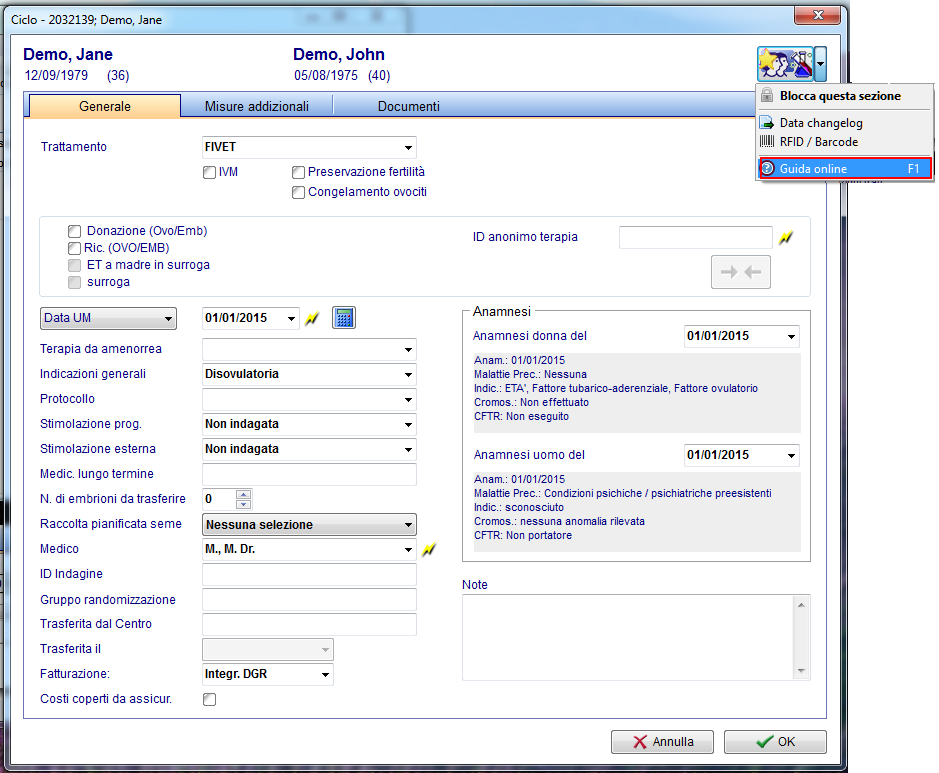Enable the Congelamento ovociti checkbox
The width and height of the screenshot is (939, 773).
tap(298, 192)
